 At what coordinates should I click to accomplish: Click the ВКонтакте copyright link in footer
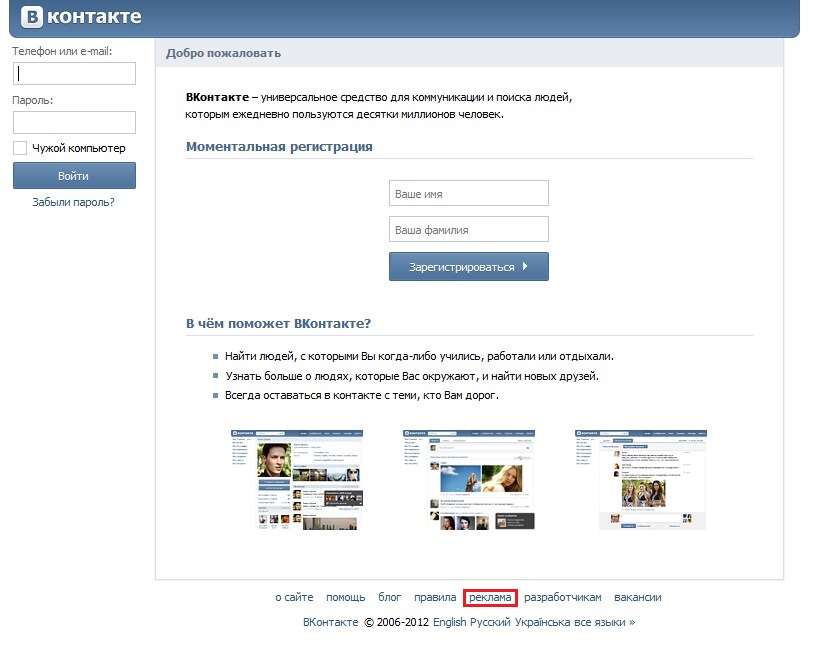[x=331, y=622]
